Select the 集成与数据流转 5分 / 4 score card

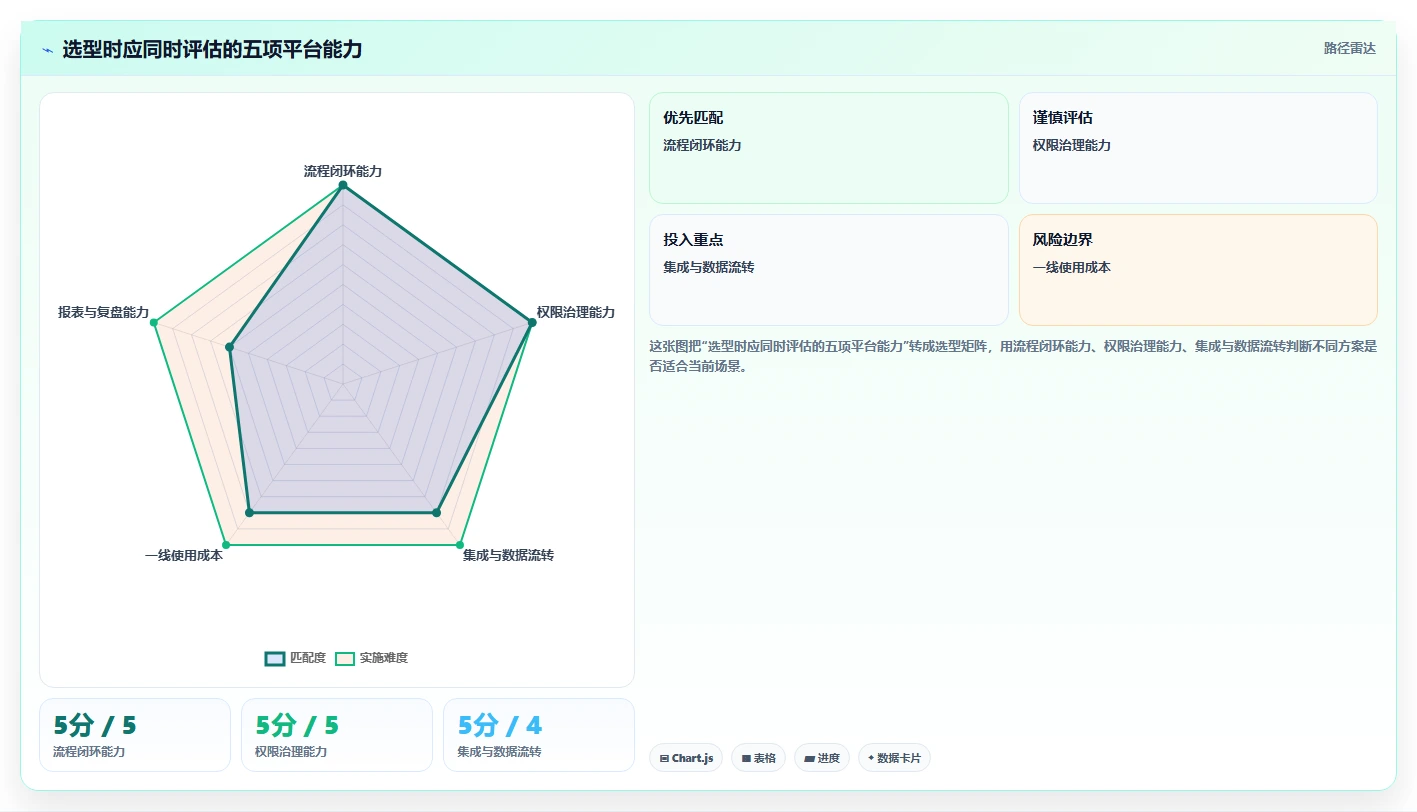point(539,735)
